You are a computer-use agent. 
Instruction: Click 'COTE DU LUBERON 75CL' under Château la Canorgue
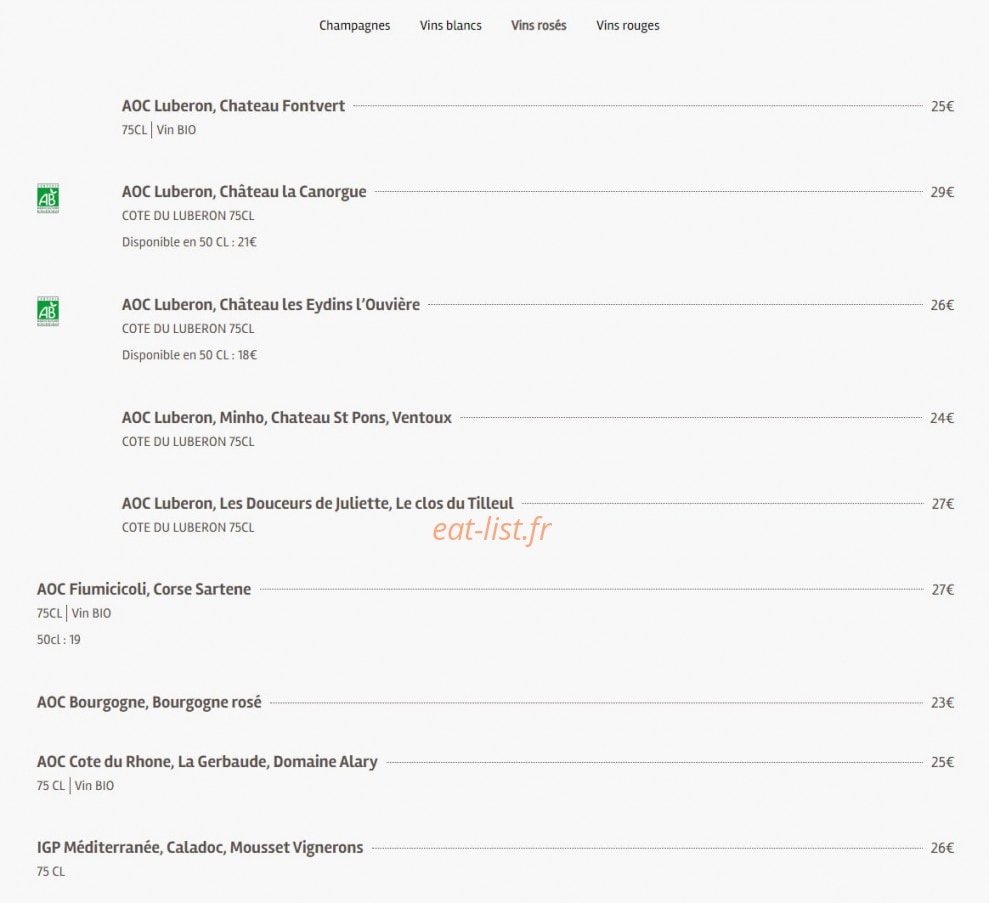[x=188, y=216]
